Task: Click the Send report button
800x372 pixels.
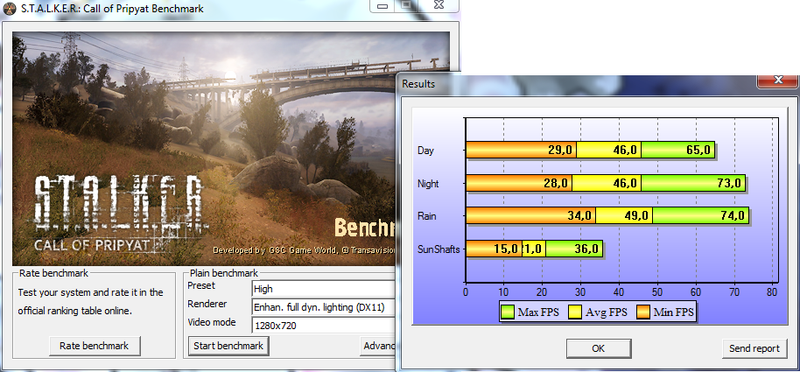Action: [754, 349]
